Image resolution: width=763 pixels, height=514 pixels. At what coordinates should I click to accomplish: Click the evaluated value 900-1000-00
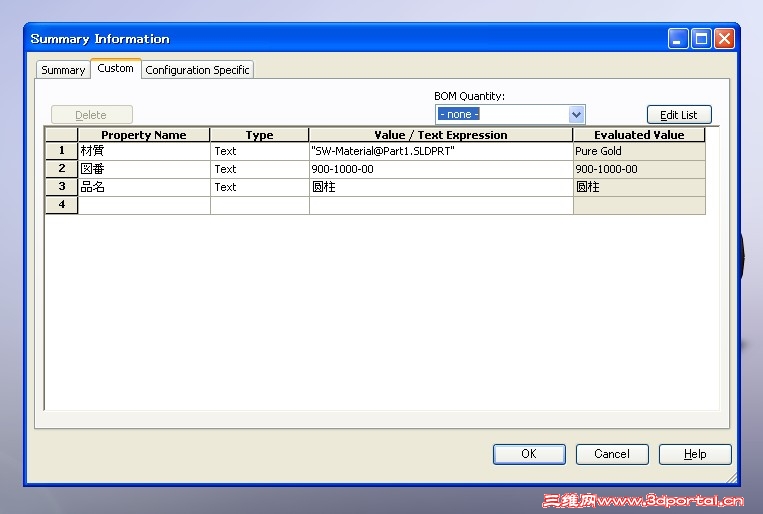coord(639,169)
